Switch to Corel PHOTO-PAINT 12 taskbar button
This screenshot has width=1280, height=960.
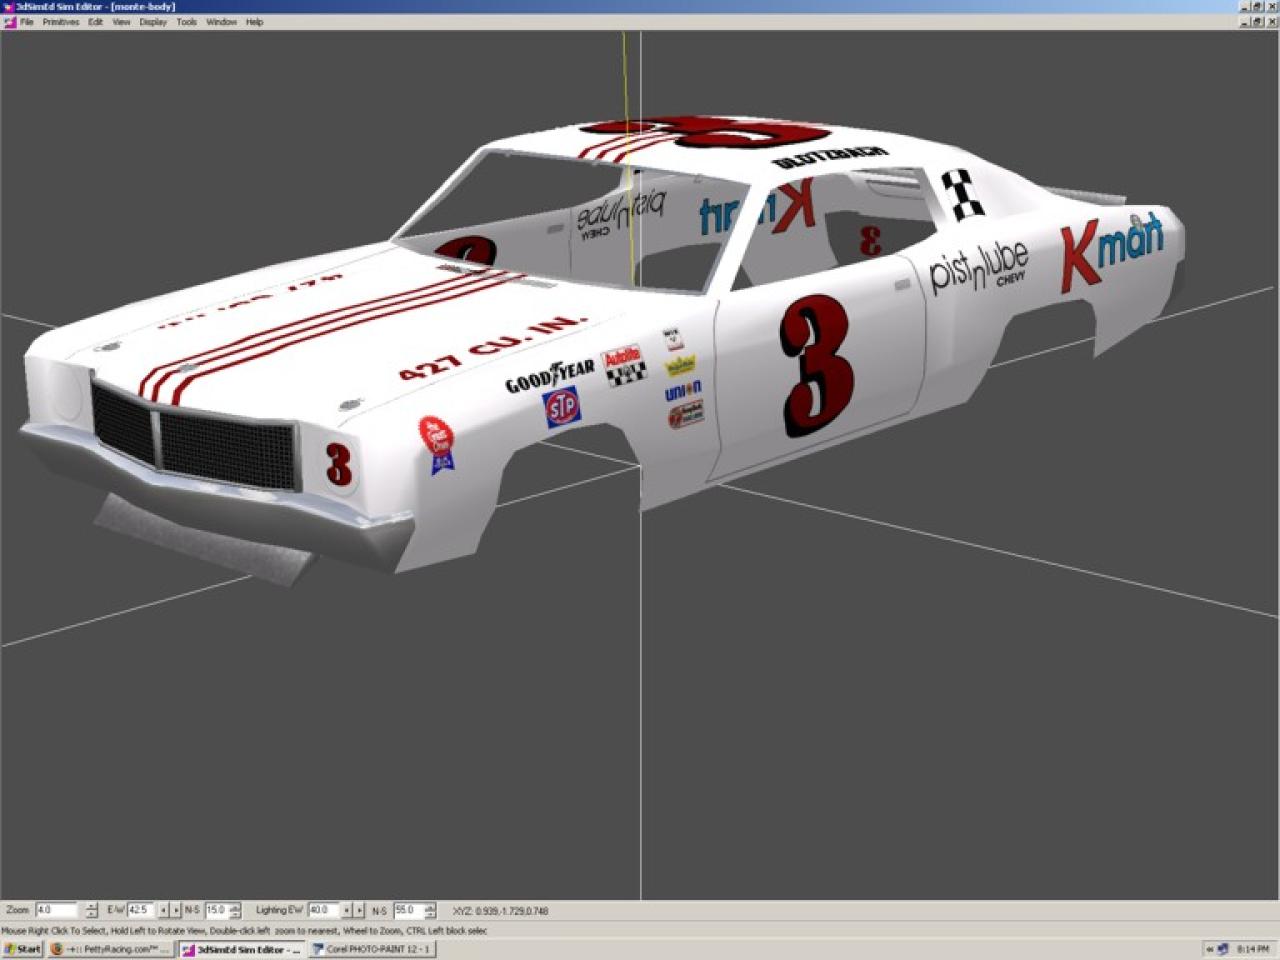click(x=372, y=949)
